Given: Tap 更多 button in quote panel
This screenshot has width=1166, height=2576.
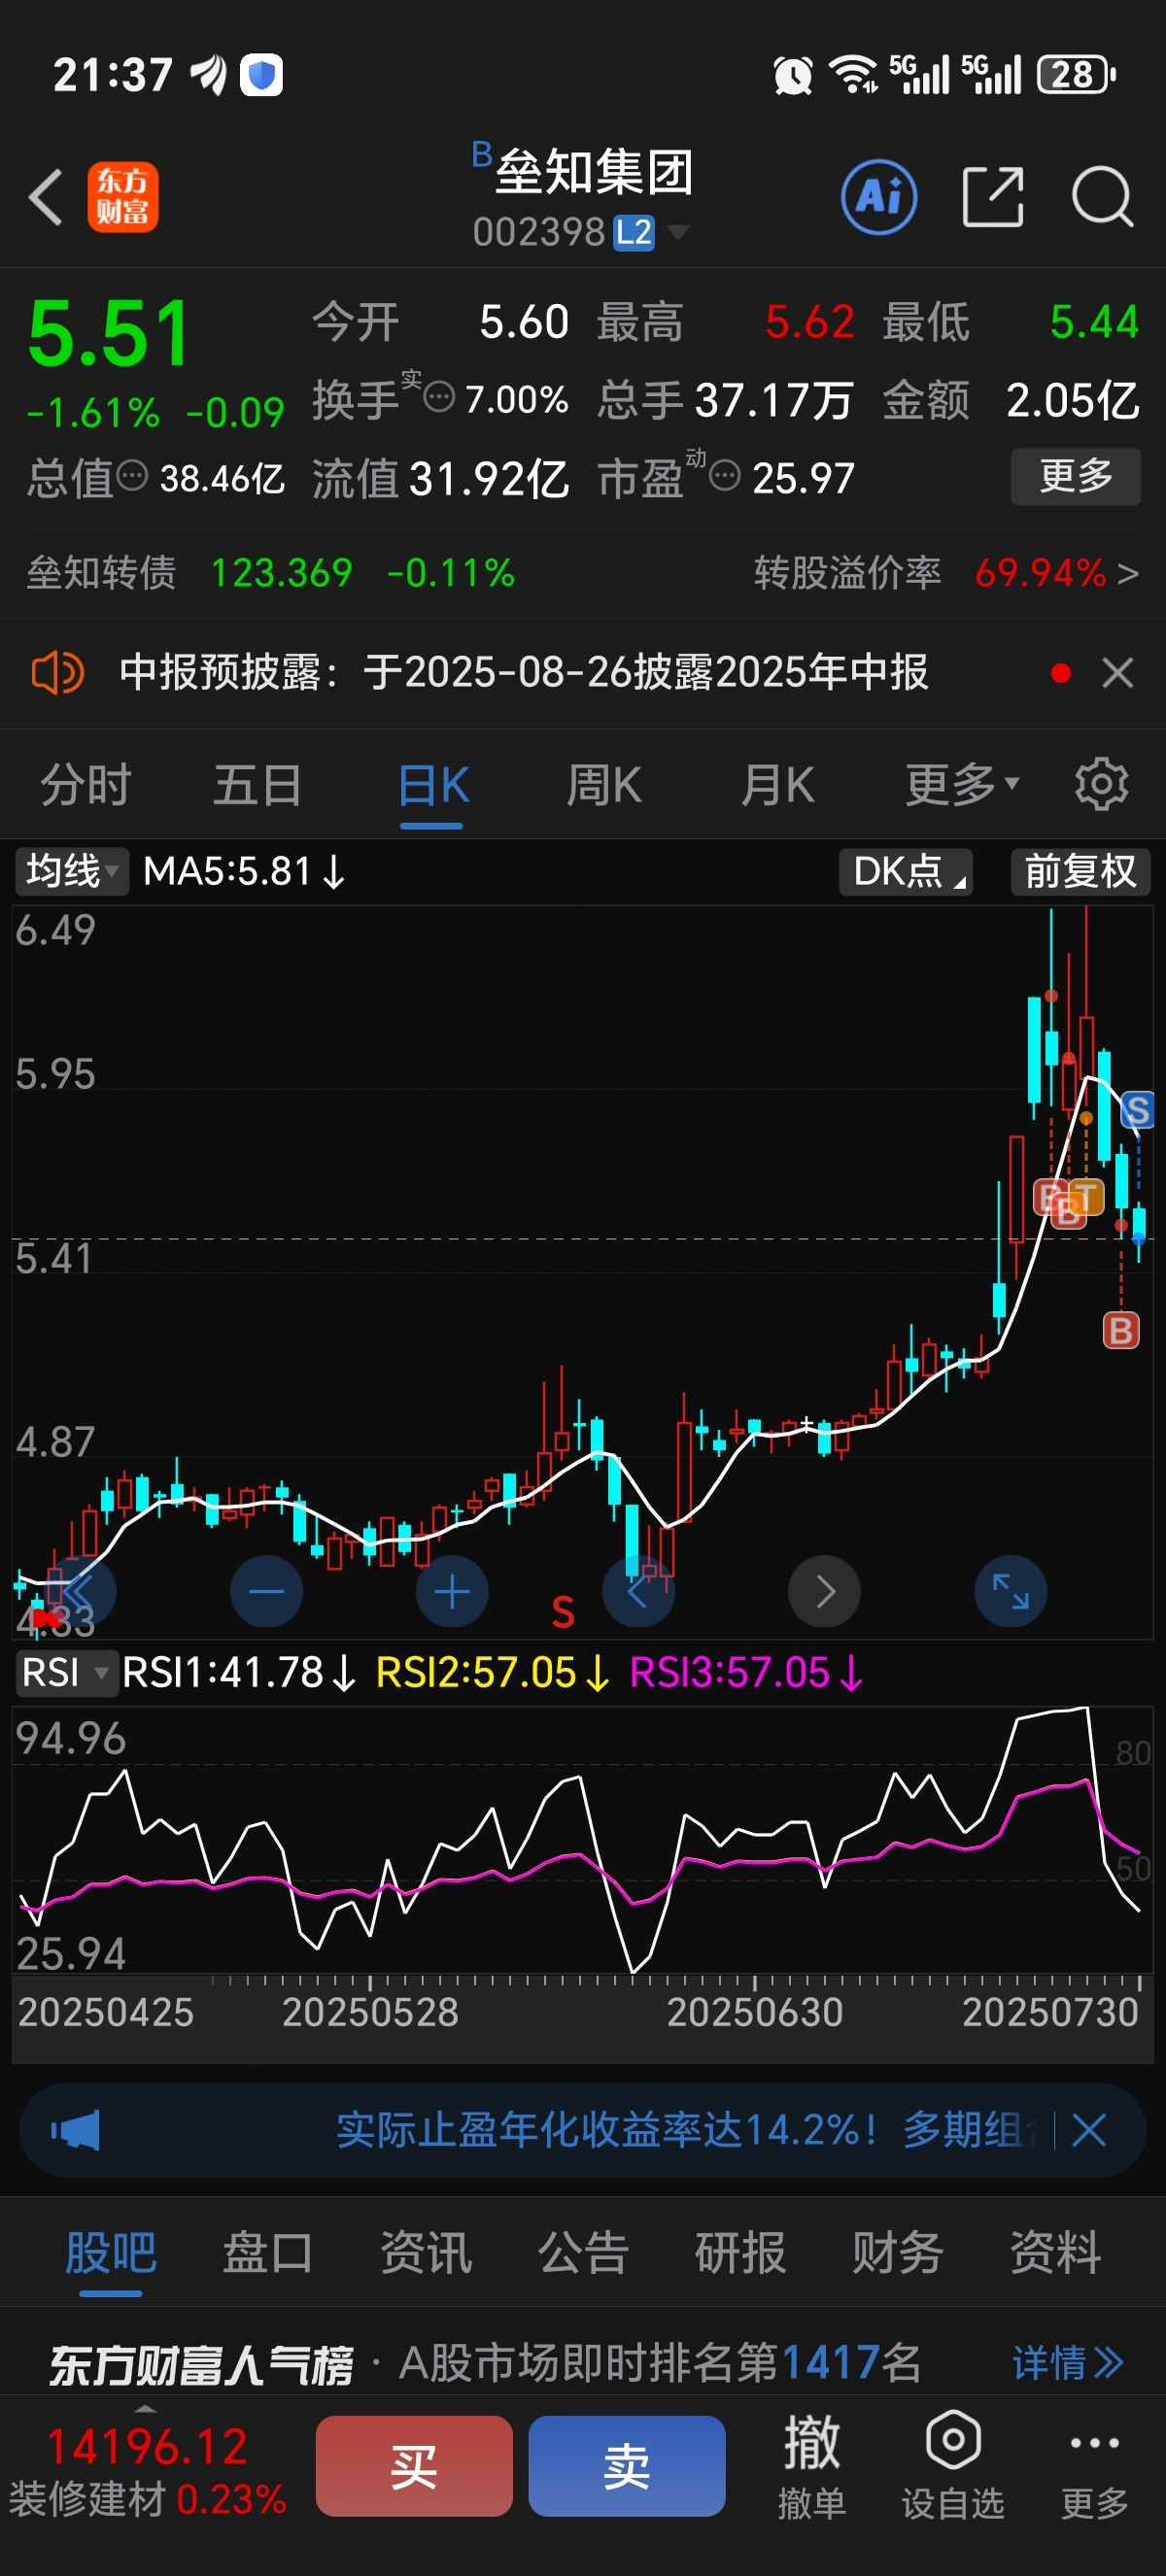Looking at the screenshot, I should (1076, 476).
